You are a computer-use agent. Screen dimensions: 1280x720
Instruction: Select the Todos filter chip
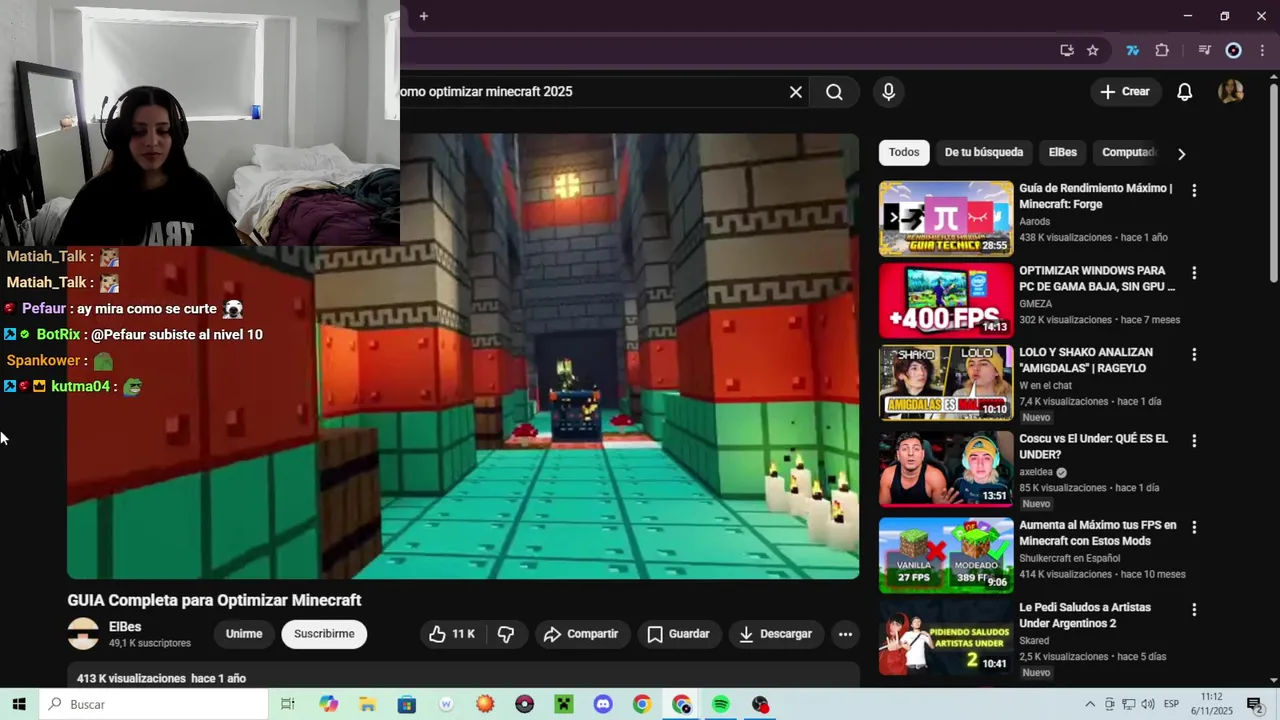click(x=904, y=152)
